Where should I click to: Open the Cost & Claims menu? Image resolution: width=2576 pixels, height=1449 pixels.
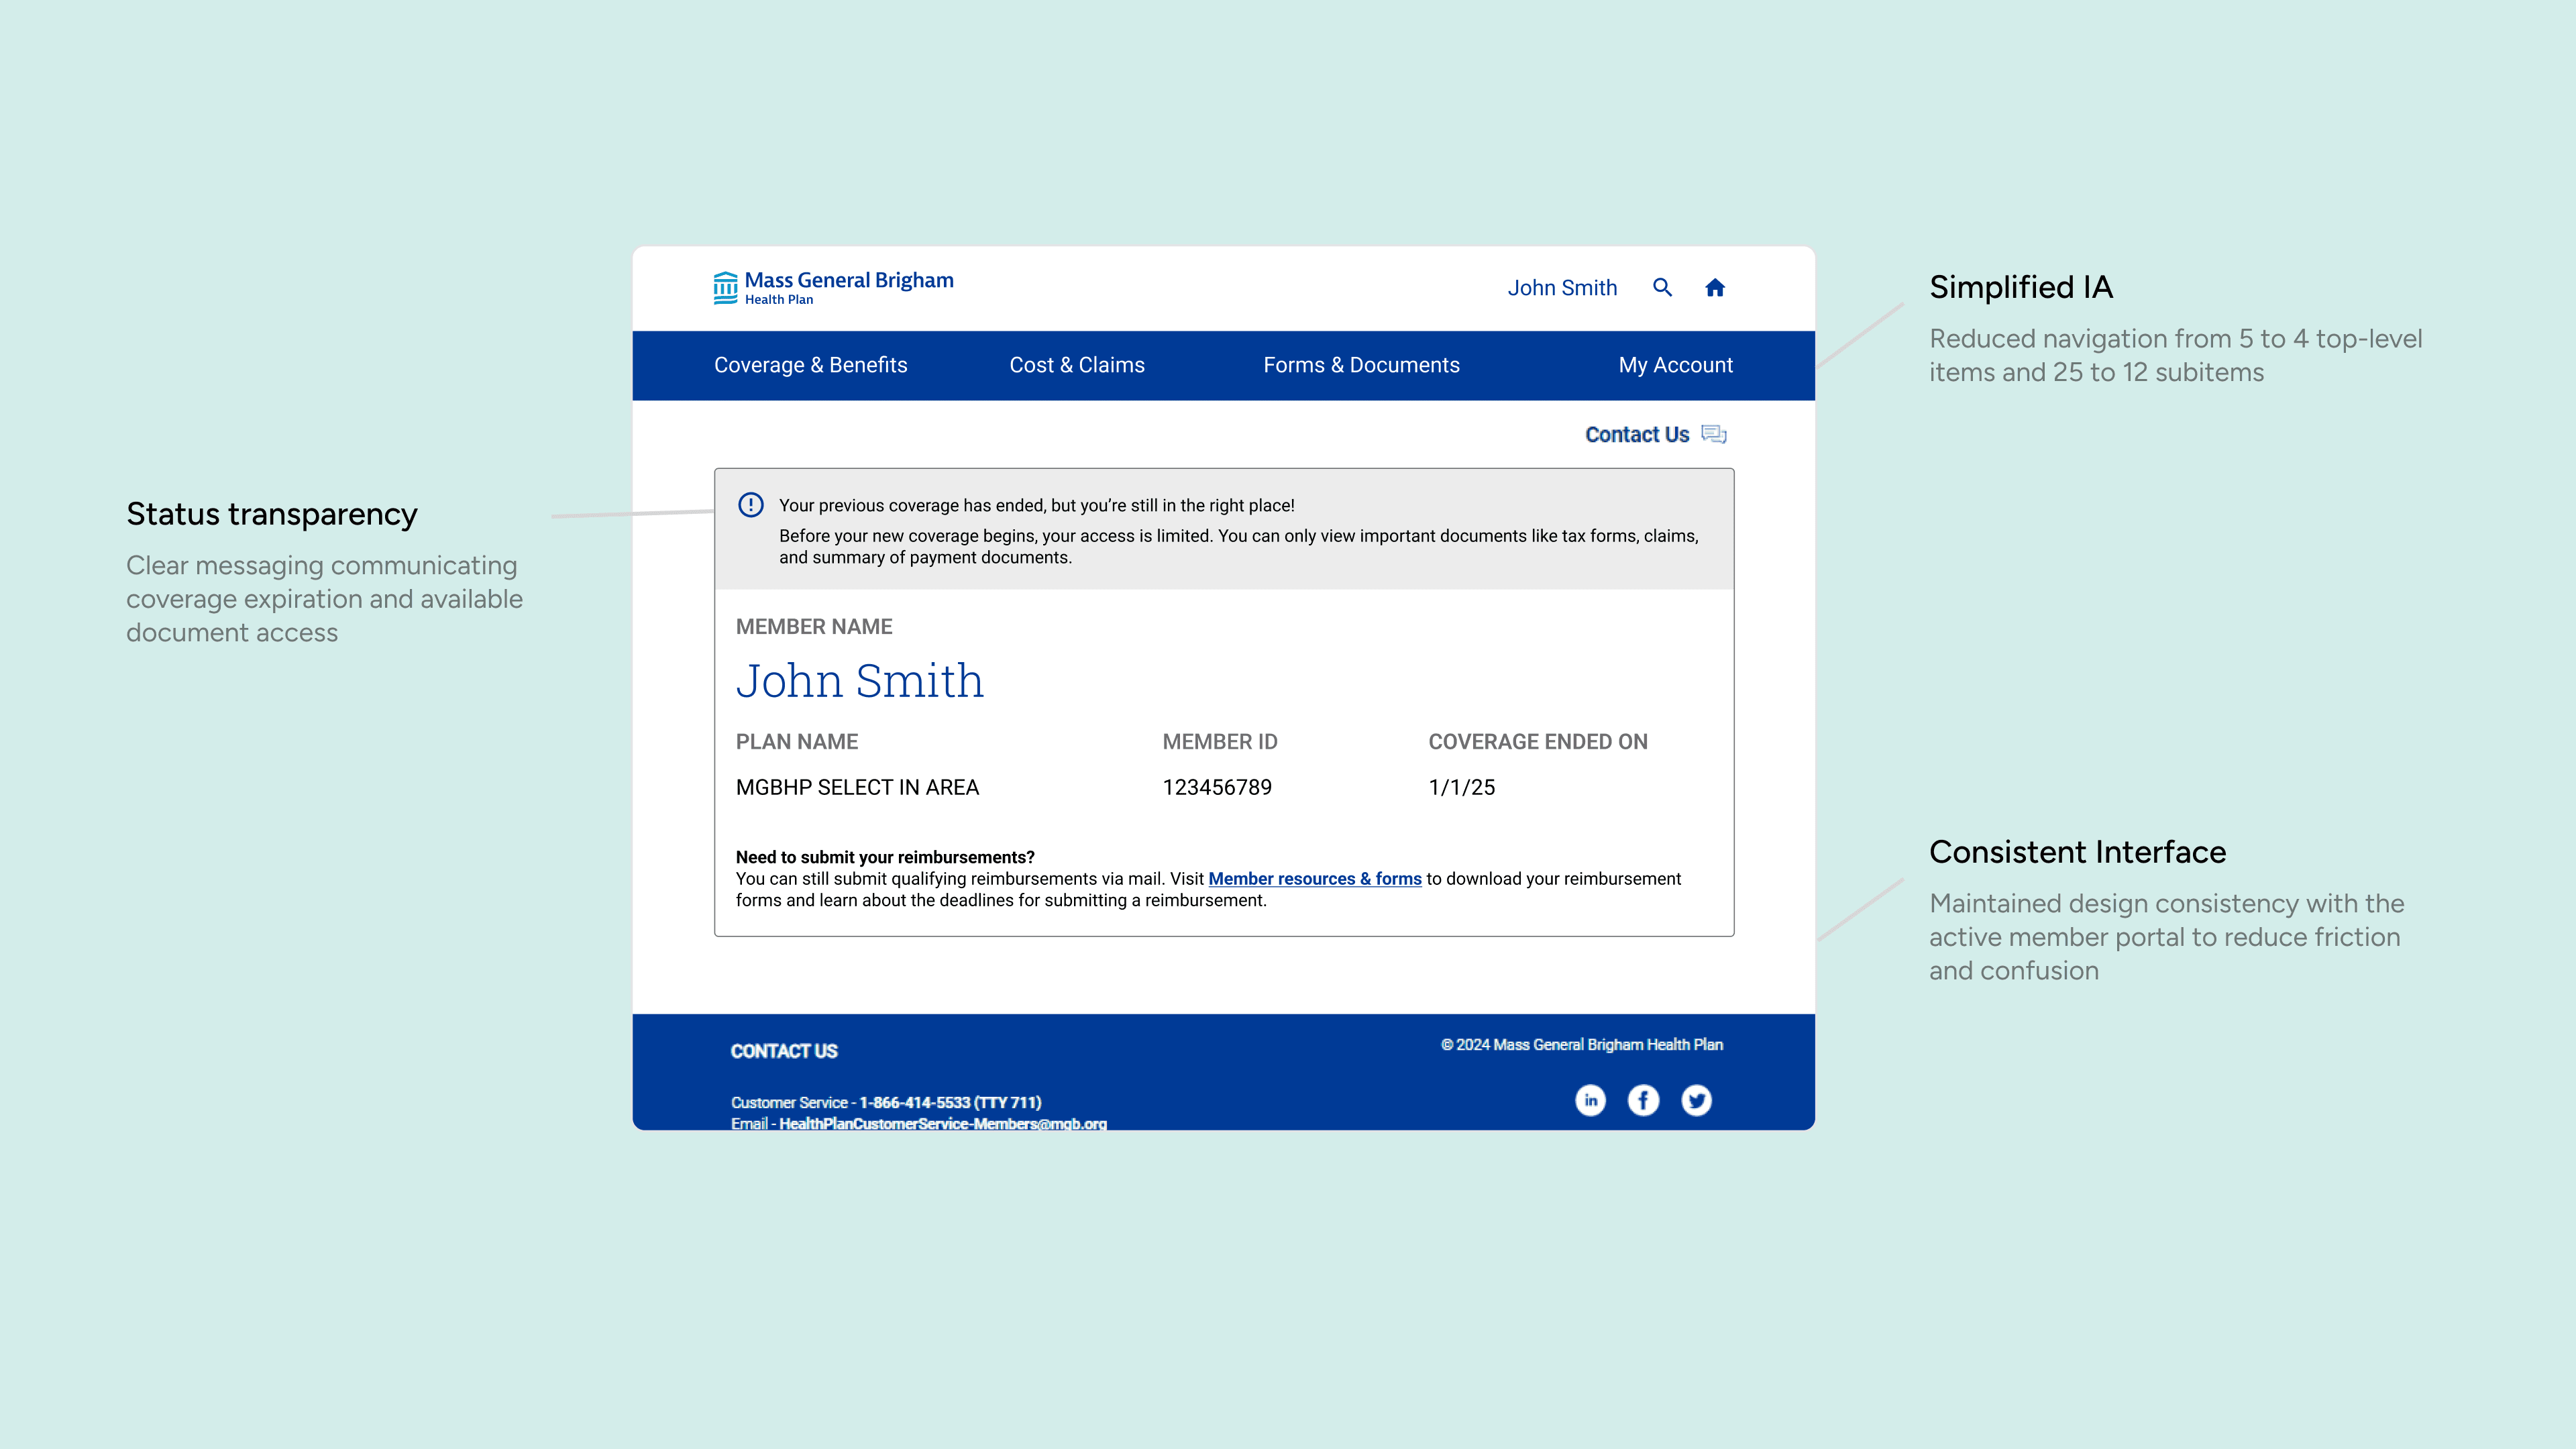(x=1077, y=365)
